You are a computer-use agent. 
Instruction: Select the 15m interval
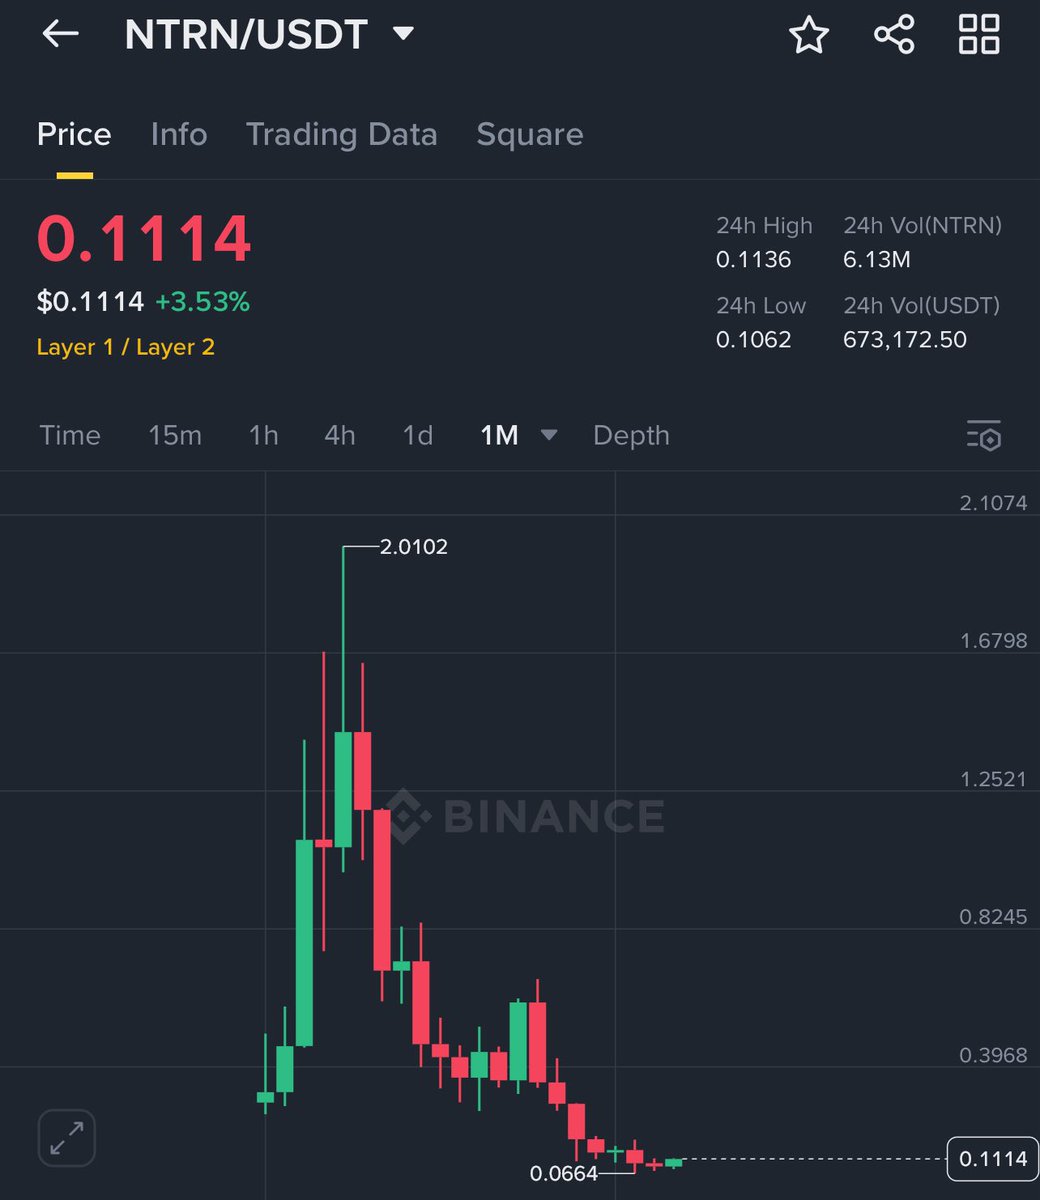pyautogui.click(x=175, y=435)
